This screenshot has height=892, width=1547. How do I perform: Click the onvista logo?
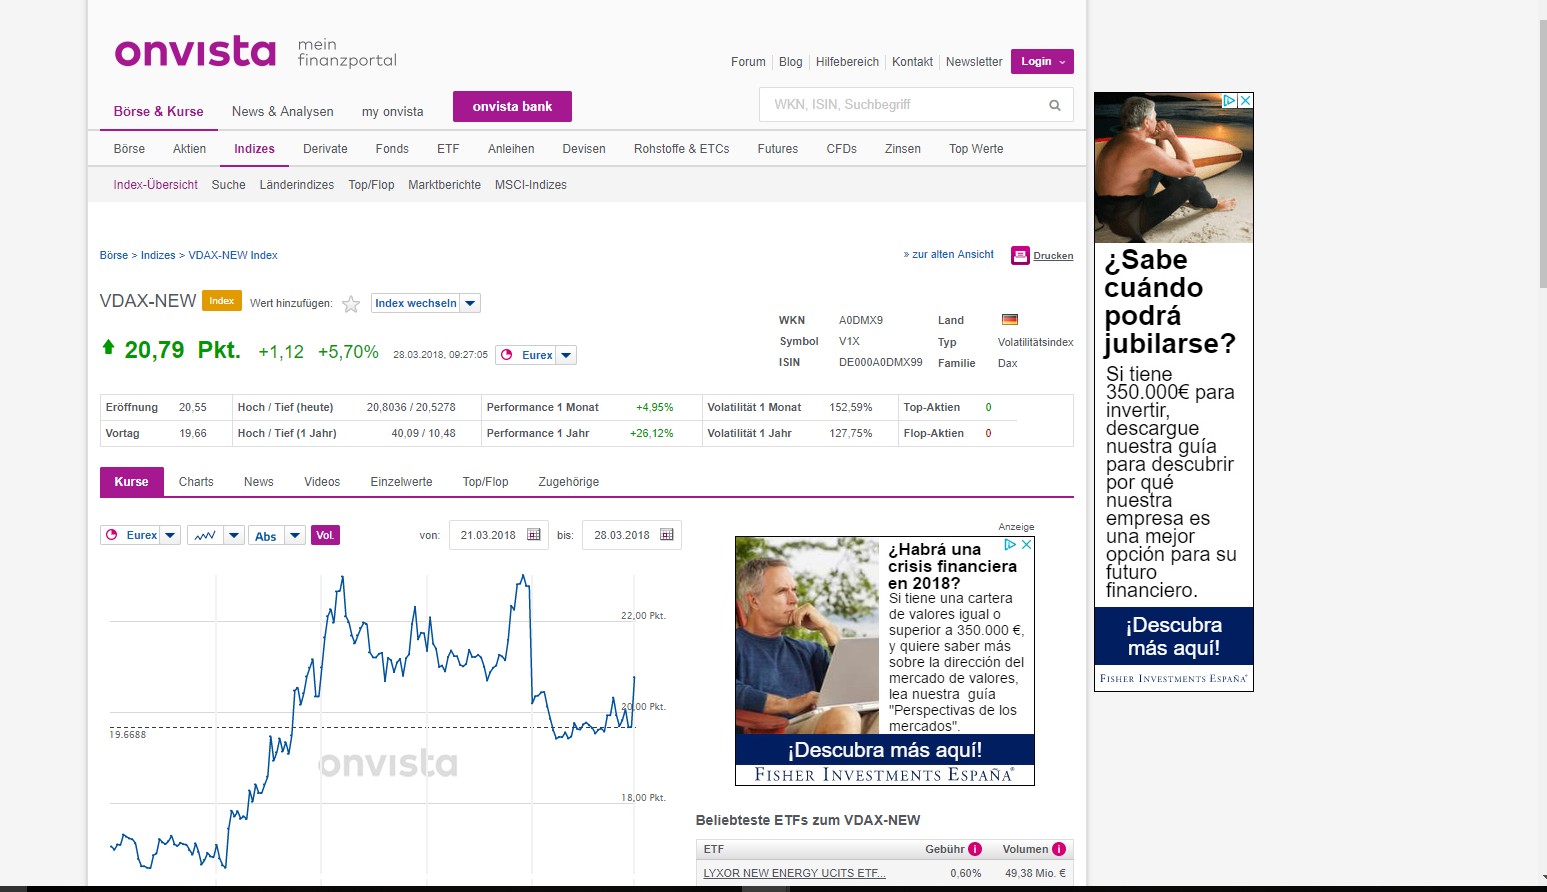(195, 52)
